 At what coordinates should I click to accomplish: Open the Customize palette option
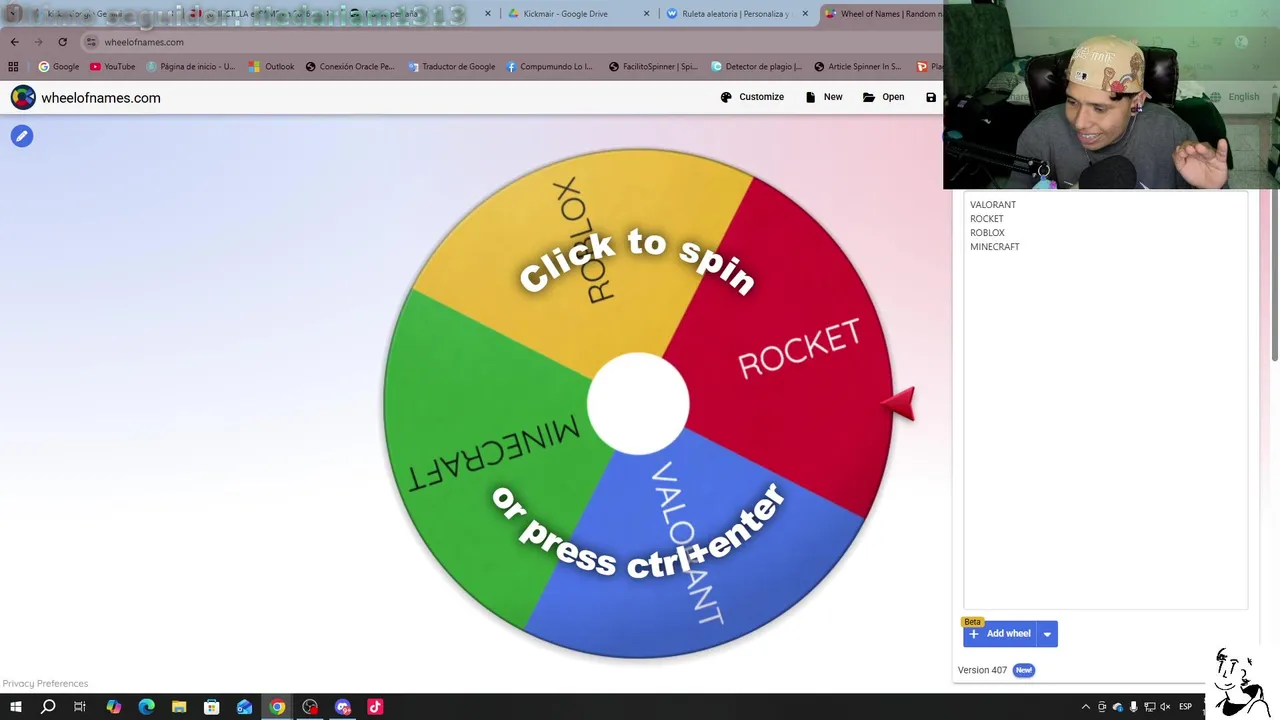tap(752, 97)
